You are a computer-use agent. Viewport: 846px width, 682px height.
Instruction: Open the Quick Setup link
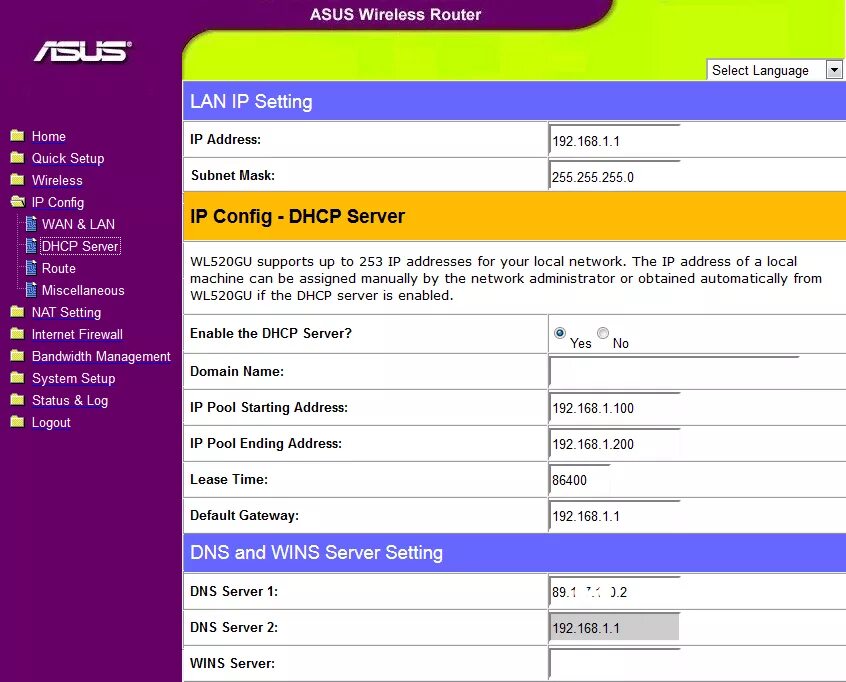coord(68,159)
